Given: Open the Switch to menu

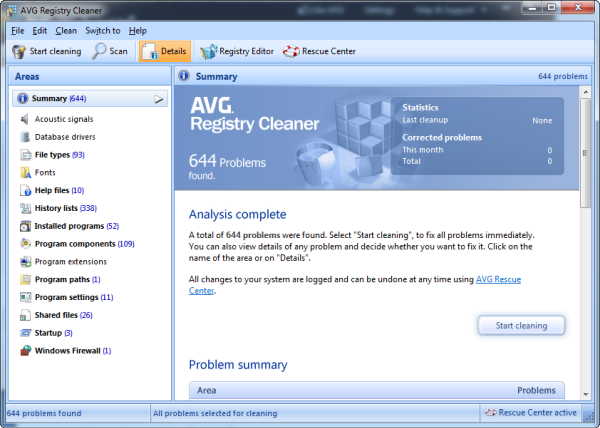Looking at the screenshot, I should pyautogui.click(x=103, y=31).
